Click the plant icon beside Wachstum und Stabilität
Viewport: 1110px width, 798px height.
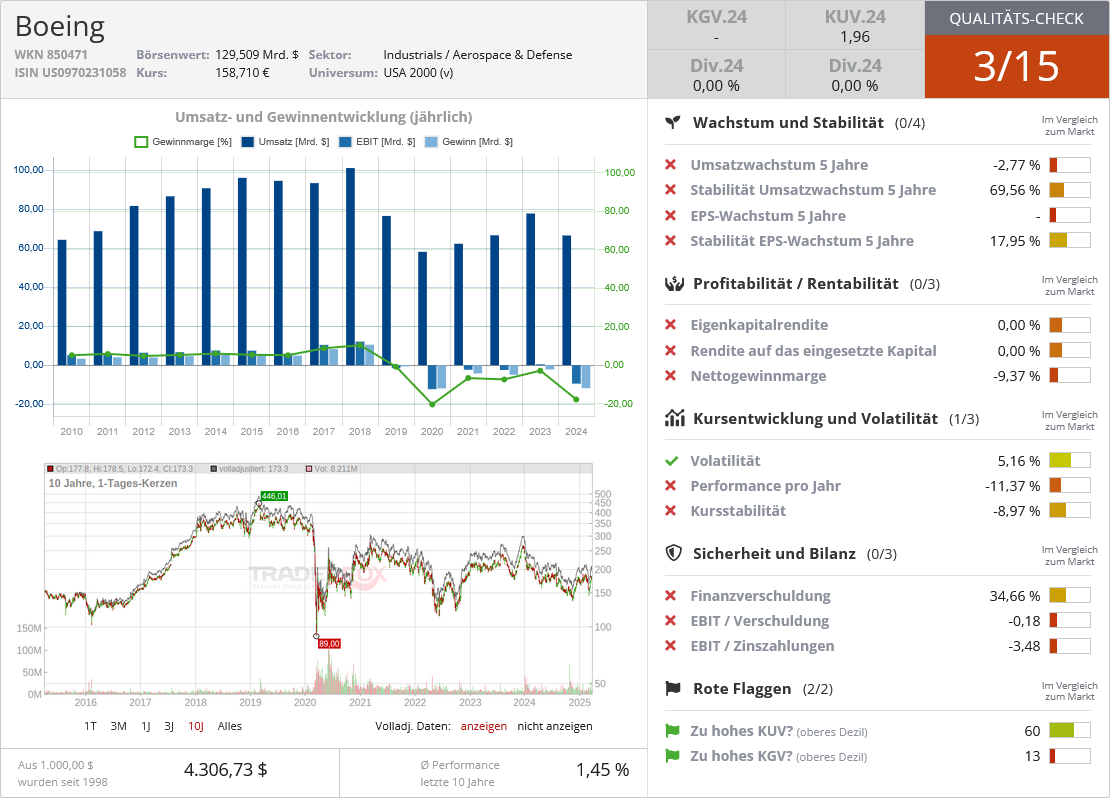[673, 122]
